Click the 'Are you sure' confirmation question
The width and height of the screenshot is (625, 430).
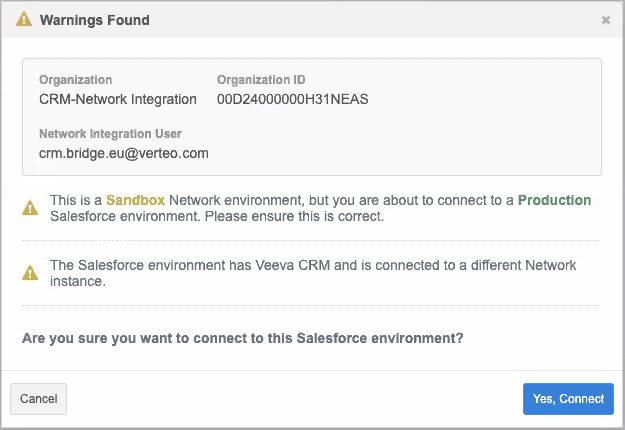243,338
